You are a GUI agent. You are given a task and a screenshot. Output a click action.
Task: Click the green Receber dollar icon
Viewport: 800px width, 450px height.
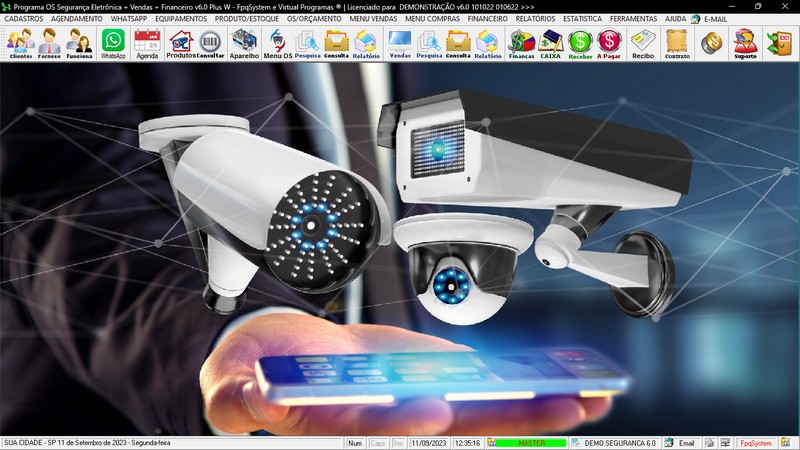tap(580, 44)
